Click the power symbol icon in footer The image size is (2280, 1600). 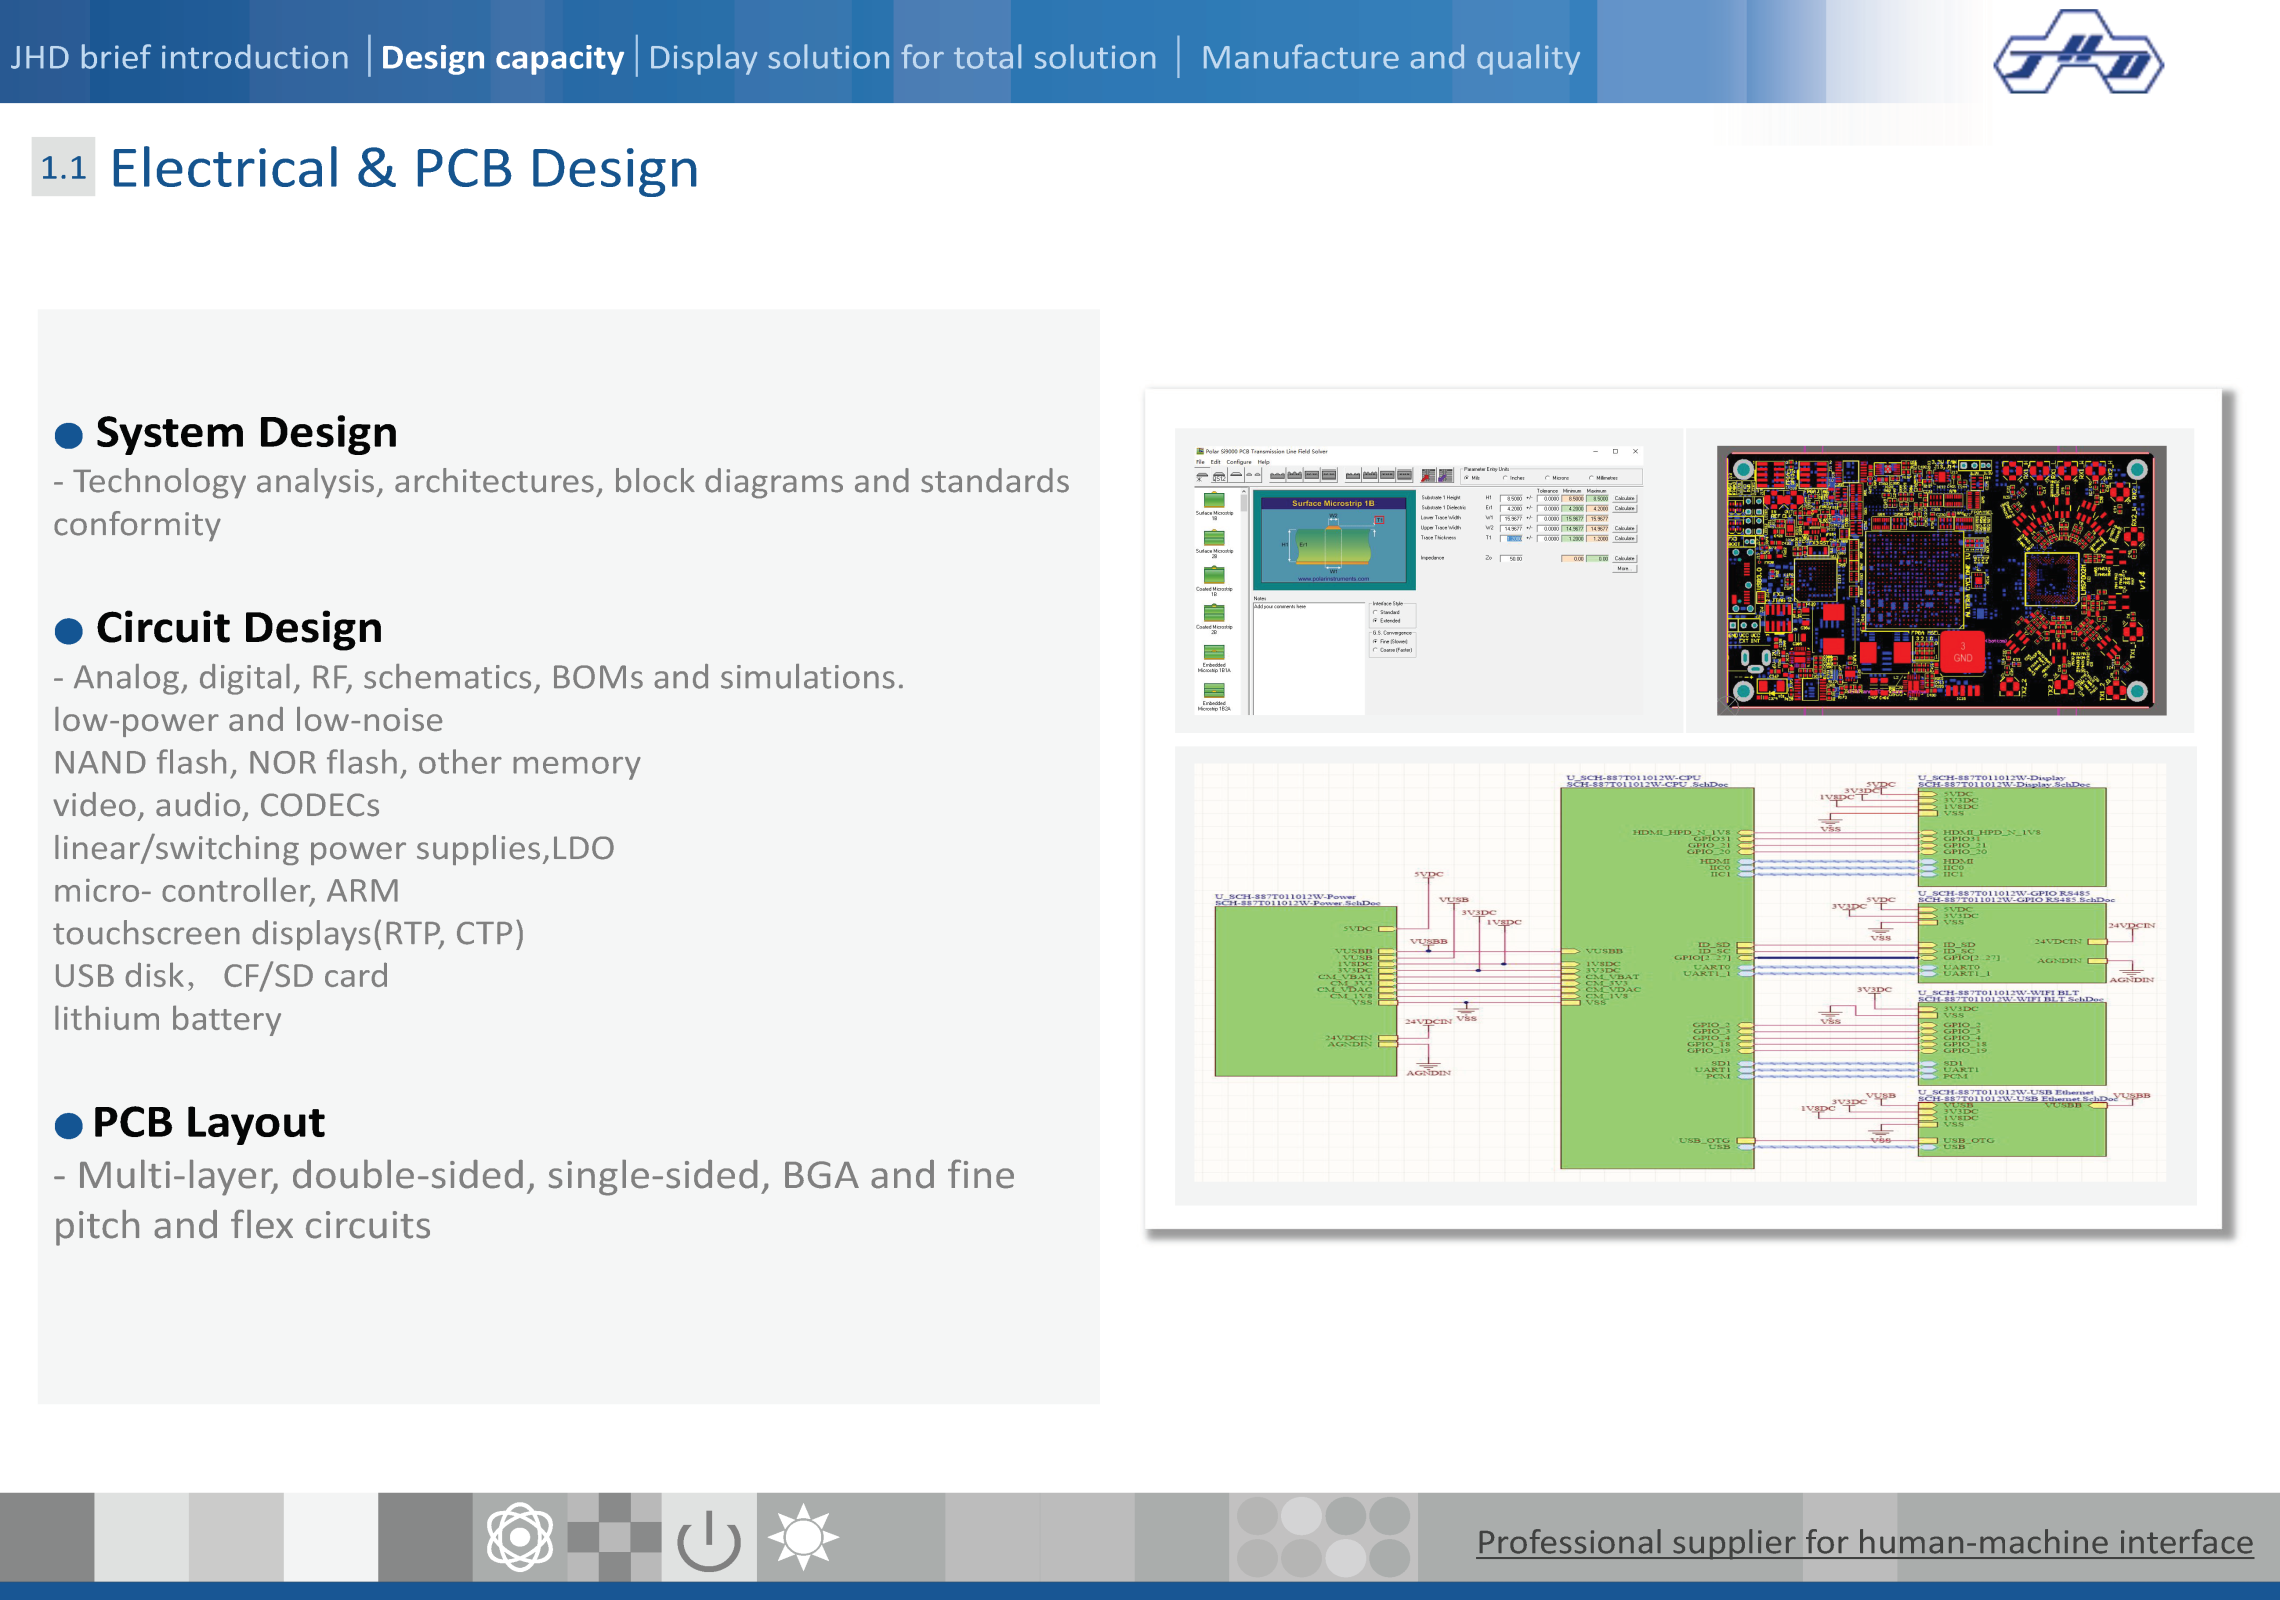[x=708, y=1539]
